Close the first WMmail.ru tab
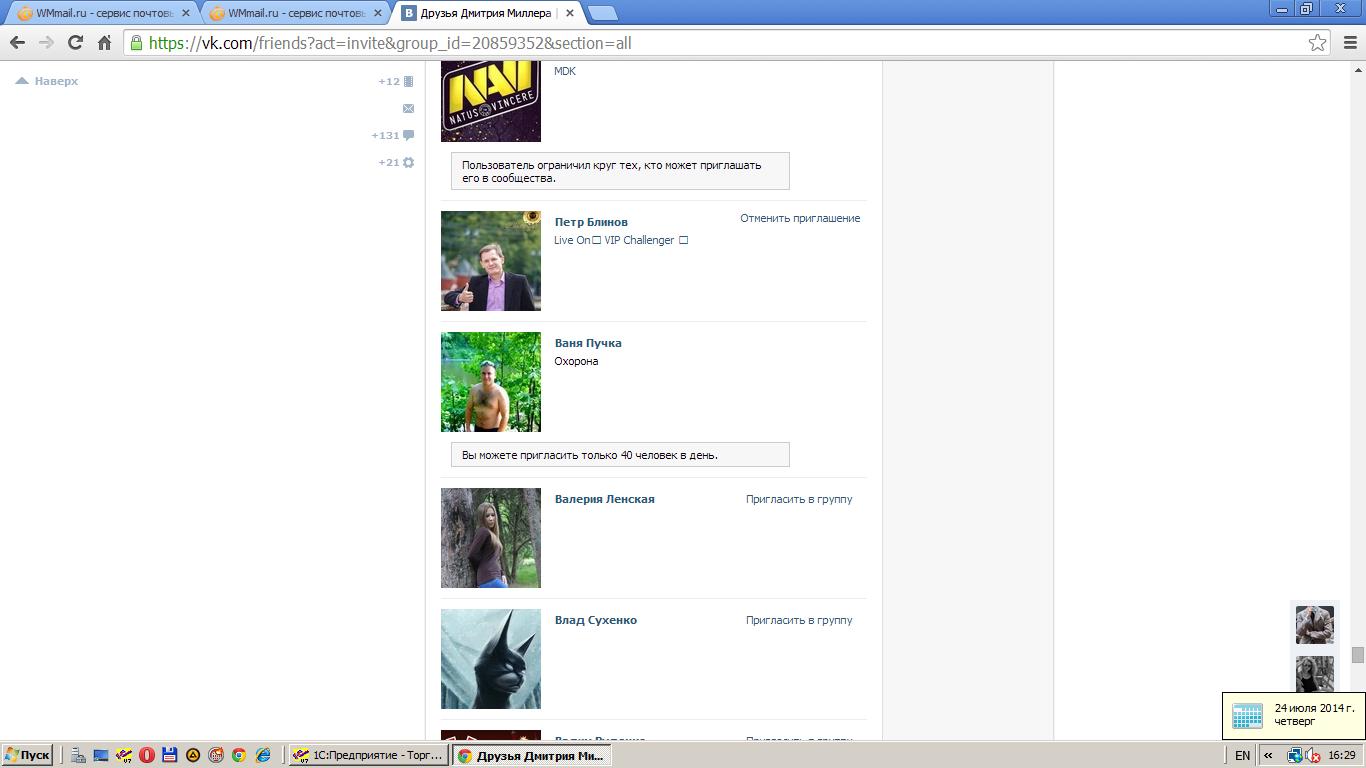1366x768 pixels. 186,14
